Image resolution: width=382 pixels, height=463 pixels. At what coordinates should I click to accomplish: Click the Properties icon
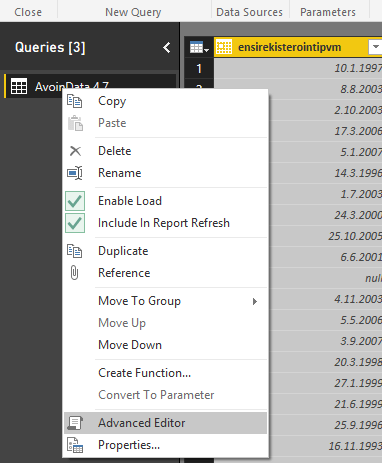(75, 445)
